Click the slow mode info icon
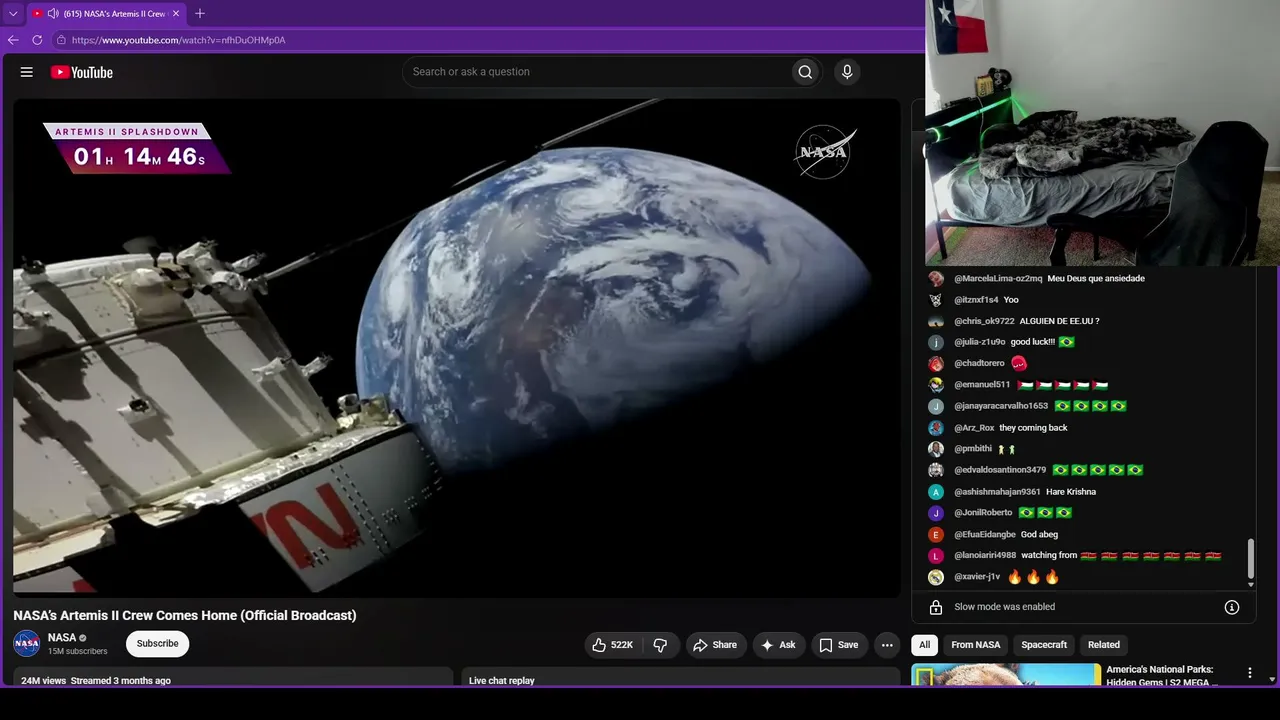1280x720 pixels. pyautogui.click(x=1232, y=607)
